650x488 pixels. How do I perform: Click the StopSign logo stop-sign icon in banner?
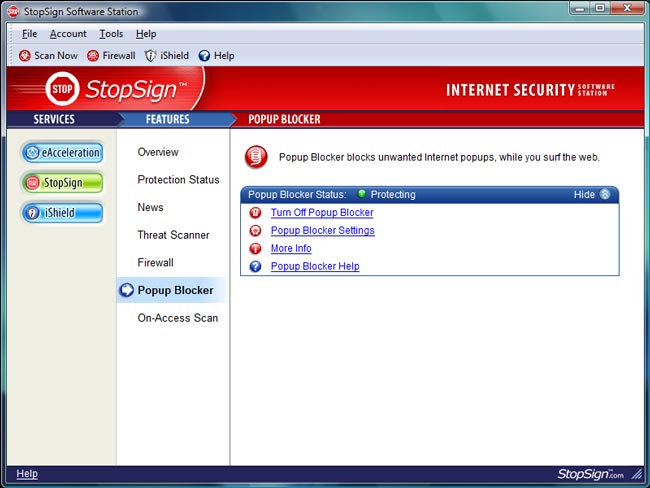point(62,89)
